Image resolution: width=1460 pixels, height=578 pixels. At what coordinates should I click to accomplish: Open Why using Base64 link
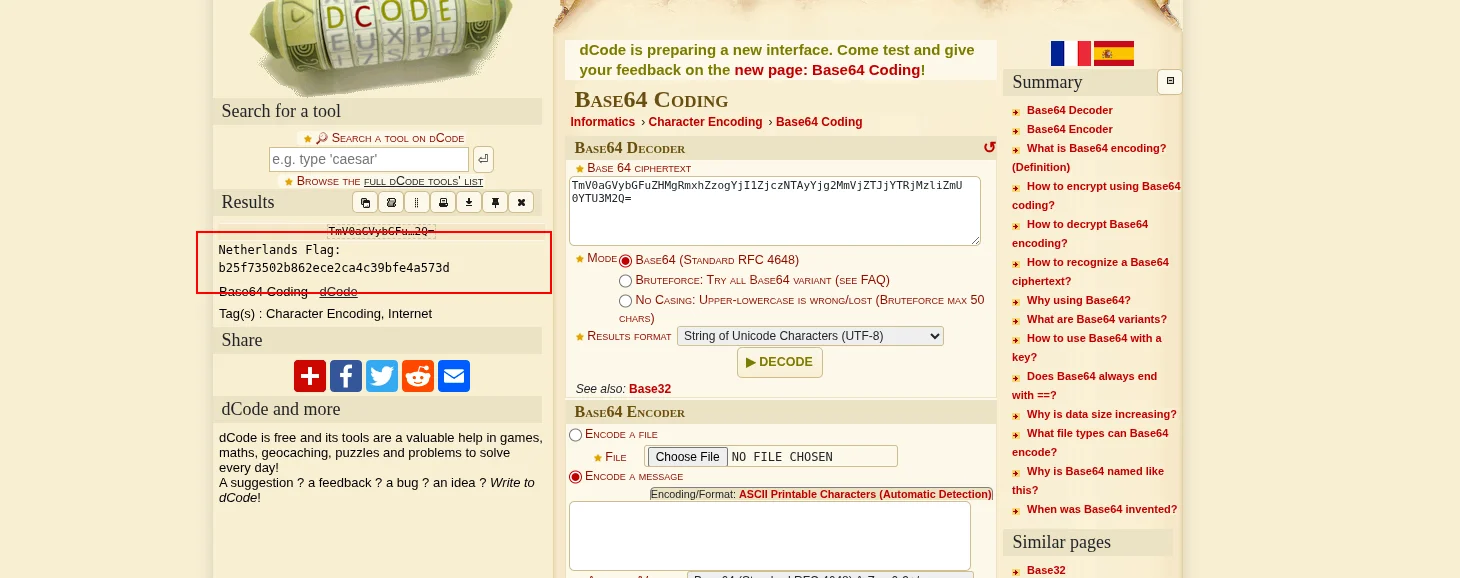[1078, 300]
